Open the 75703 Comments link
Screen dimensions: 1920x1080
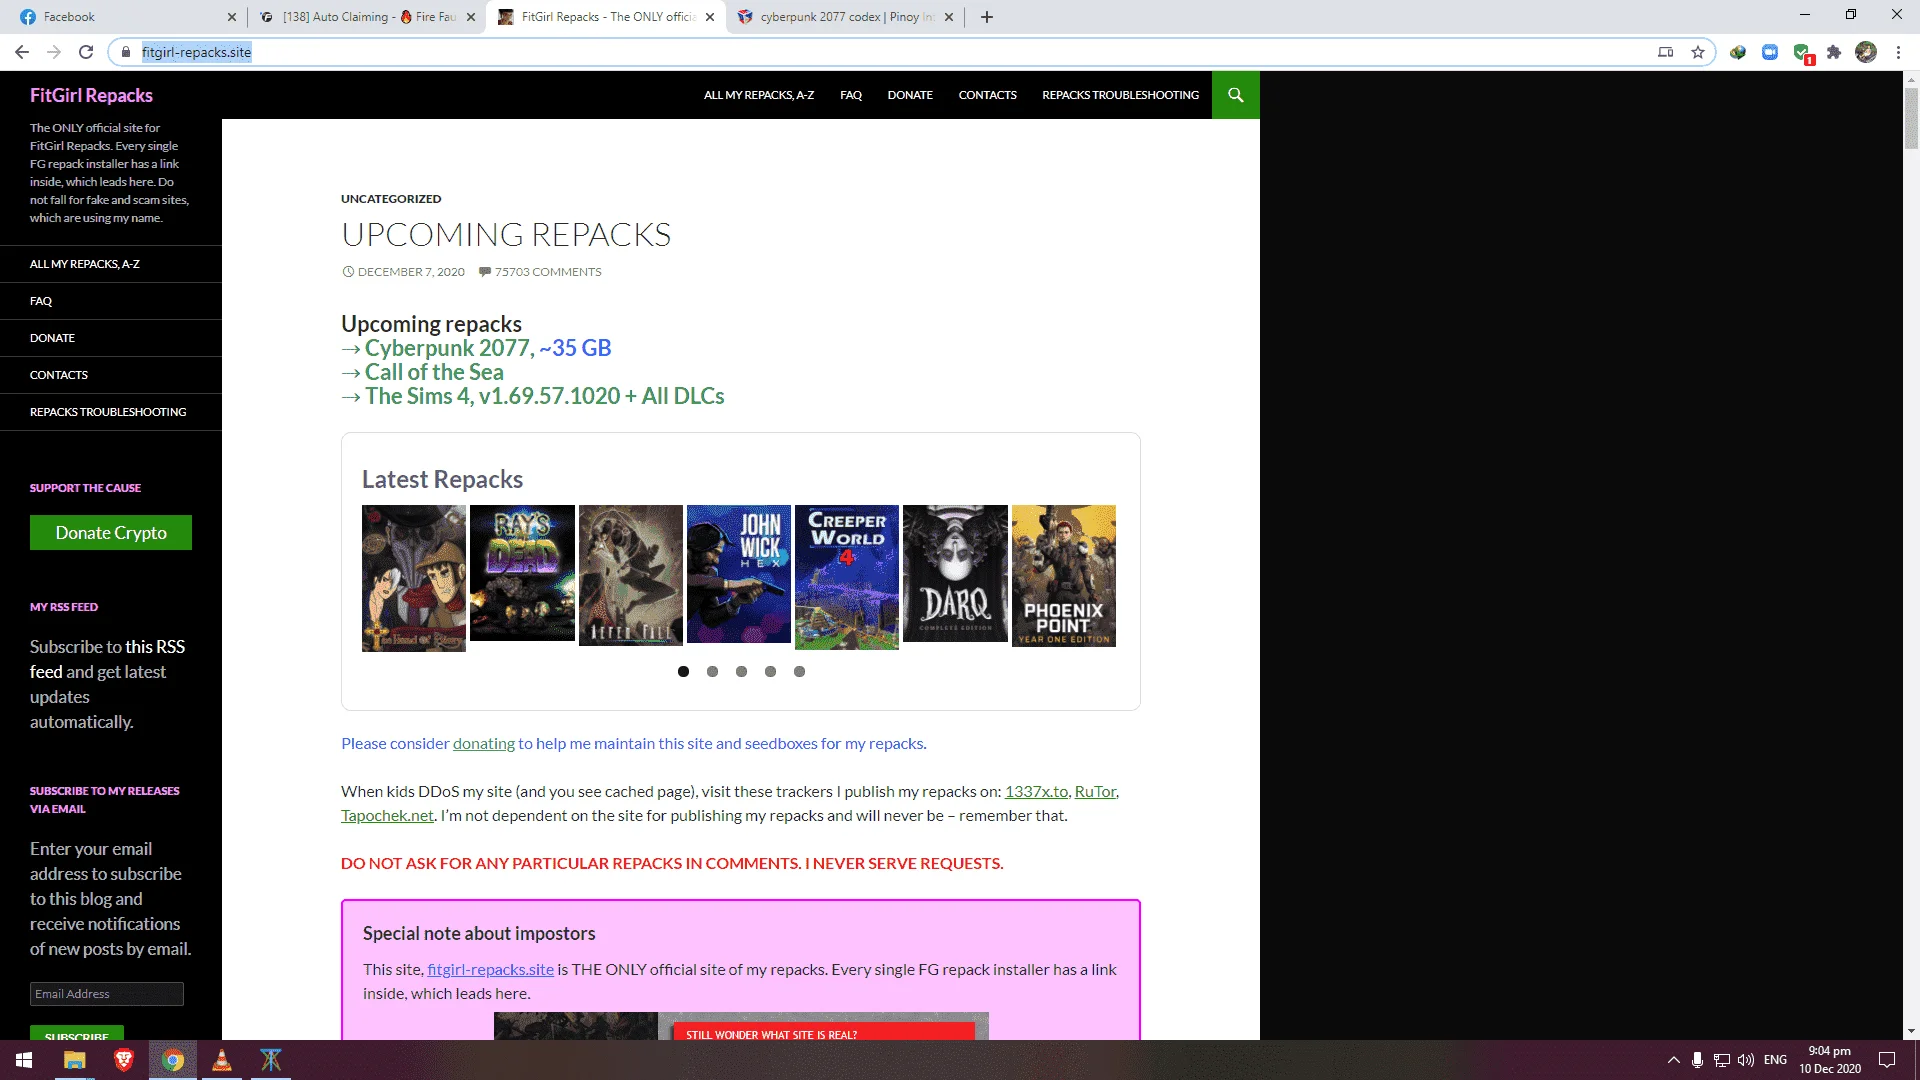(x=548, y=272)
